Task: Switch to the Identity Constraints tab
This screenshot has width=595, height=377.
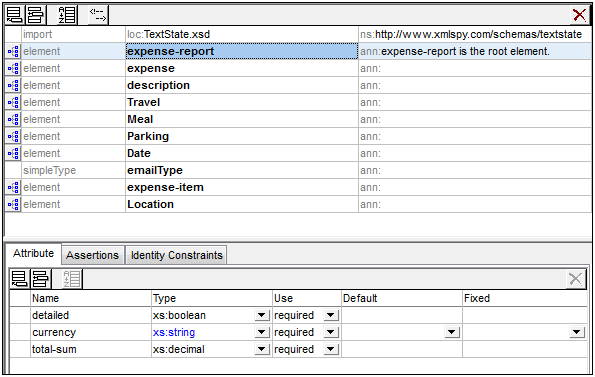Action: pyautogui.click(x=176, y=255)
